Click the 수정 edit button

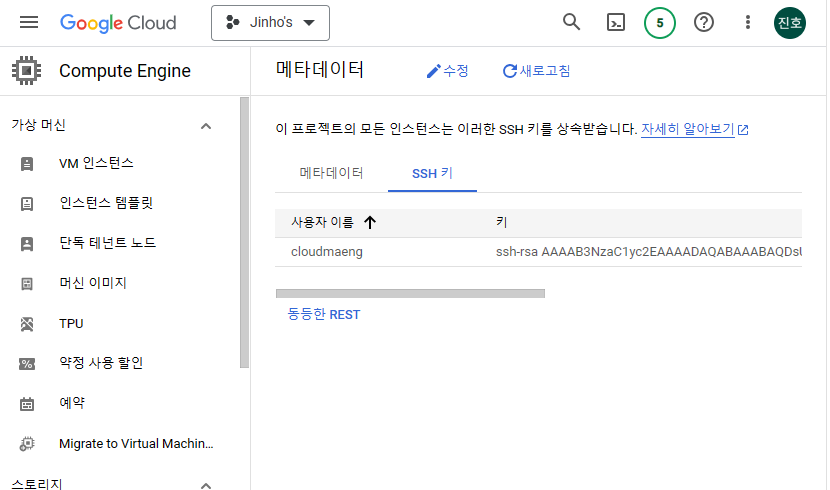click(x=447, y=71)
